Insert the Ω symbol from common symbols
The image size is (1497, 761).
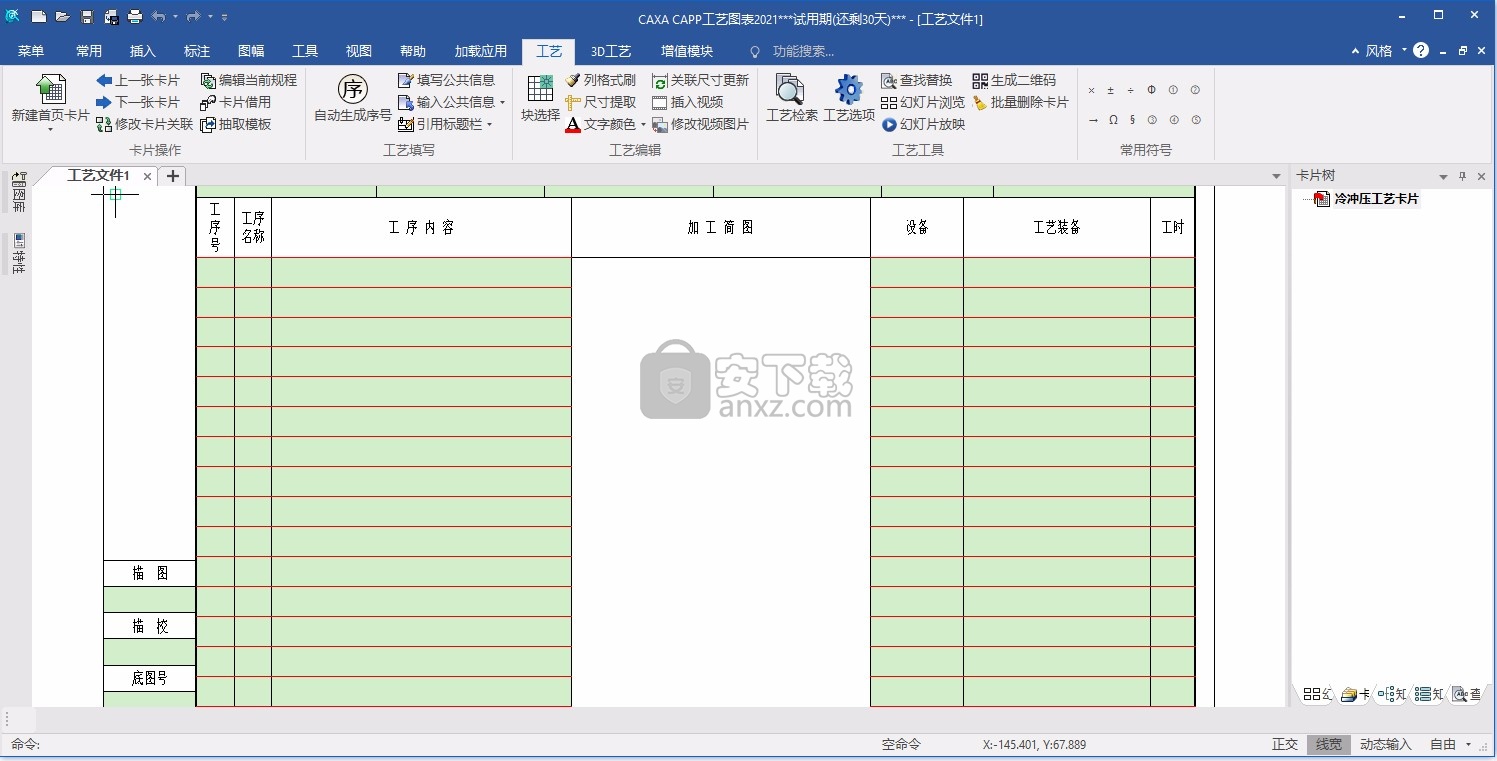click(1113, 120)
